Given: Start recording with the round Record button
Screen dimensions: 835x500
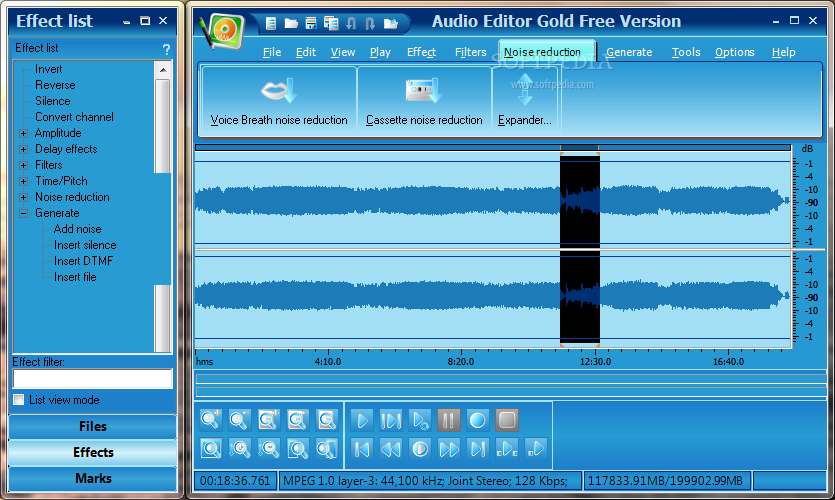Looking at the screenshot, I should point(478,421).
